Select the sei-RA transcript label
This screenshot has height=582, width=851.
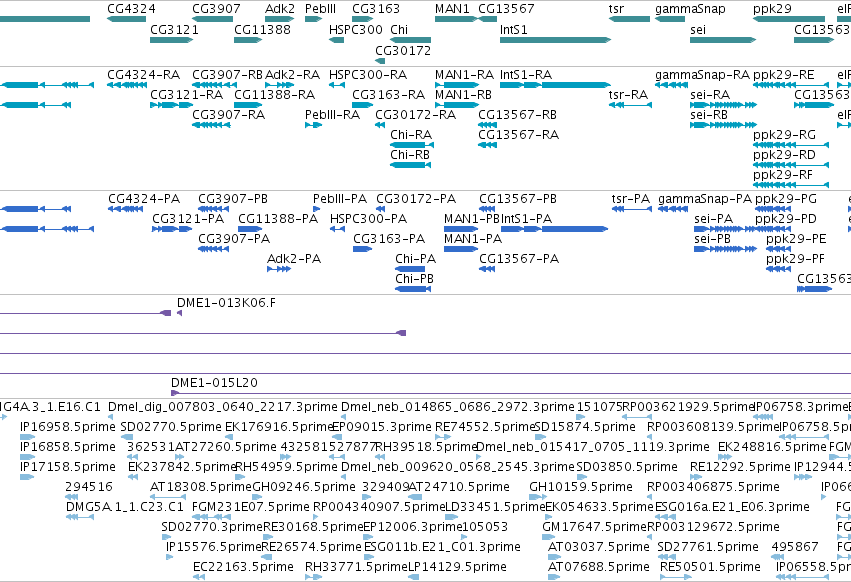(x=709, y=94)
